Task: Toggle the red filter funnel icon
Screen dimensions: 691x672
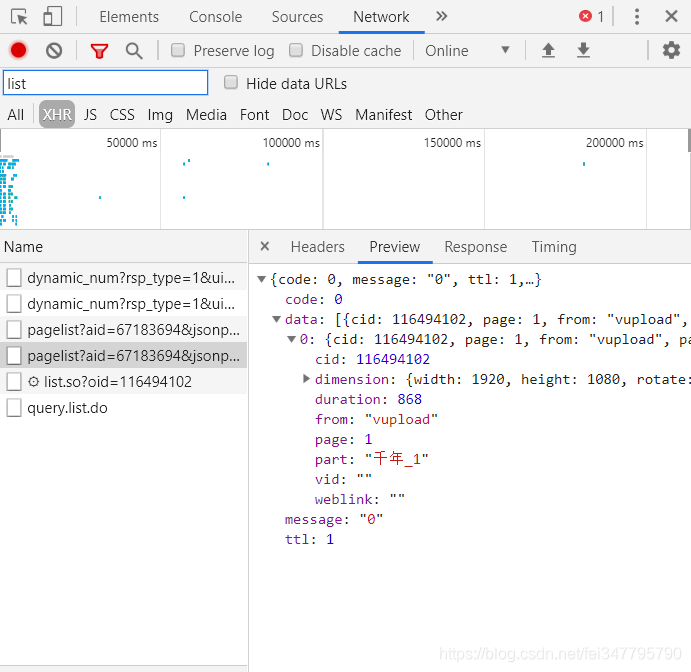Action: pos(99,51)
